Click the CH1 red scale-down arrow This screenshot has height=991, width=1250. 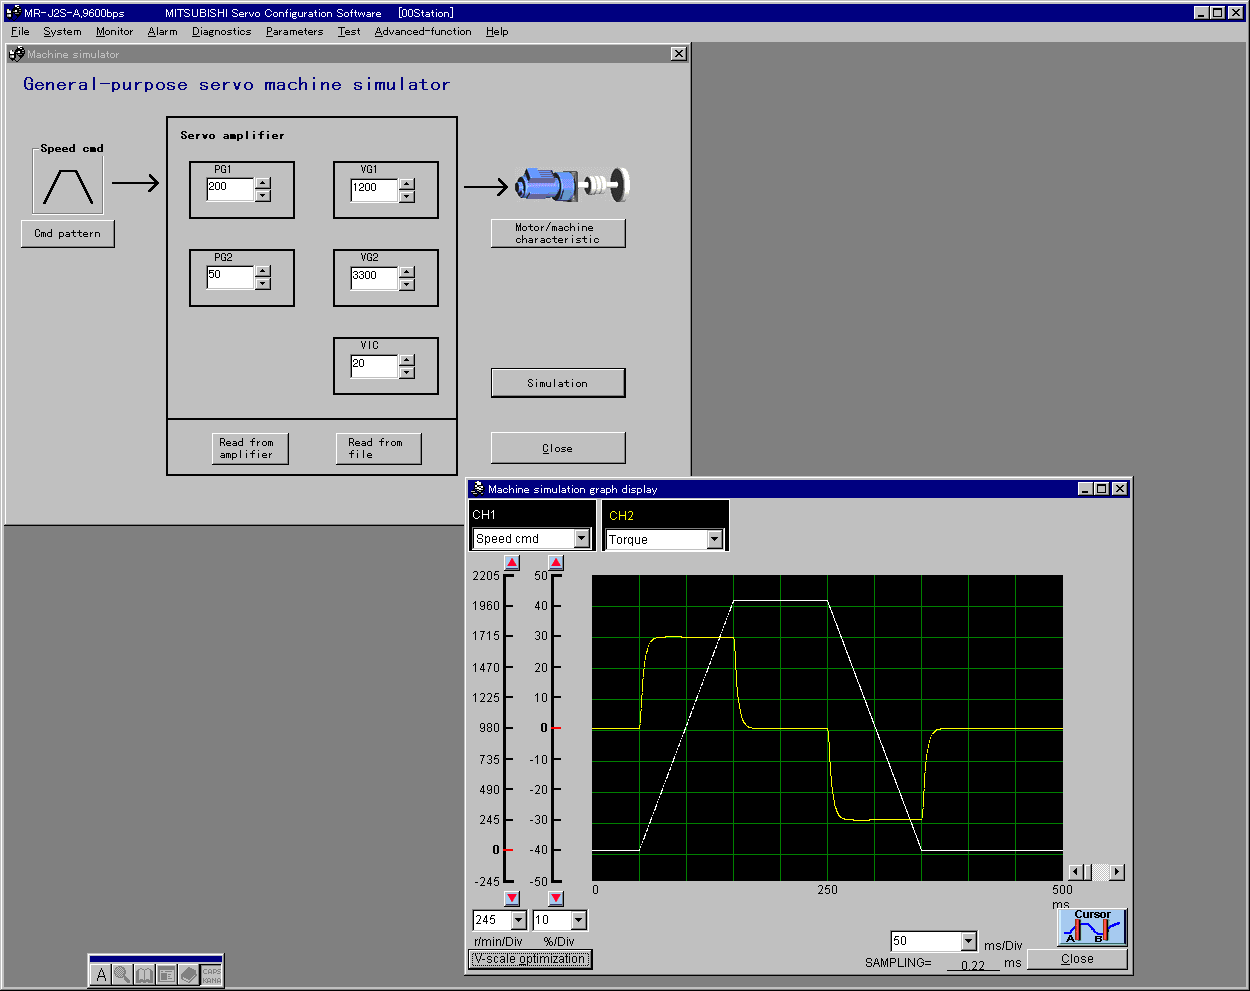tap(512, 898)
